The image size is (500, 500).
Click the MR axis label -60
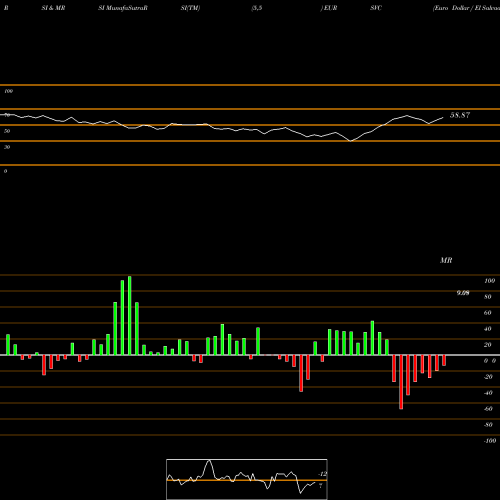click(x=488, y=409)
